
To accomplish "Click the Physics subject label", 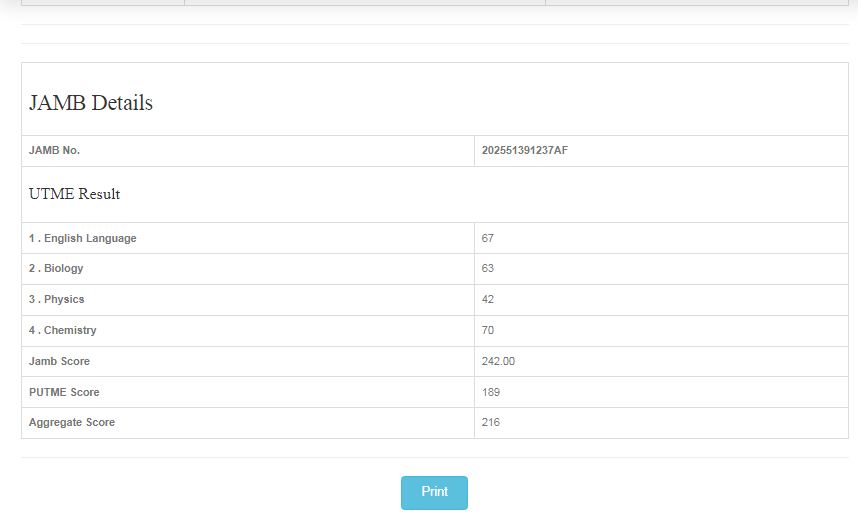I will [x=57, y=300].
